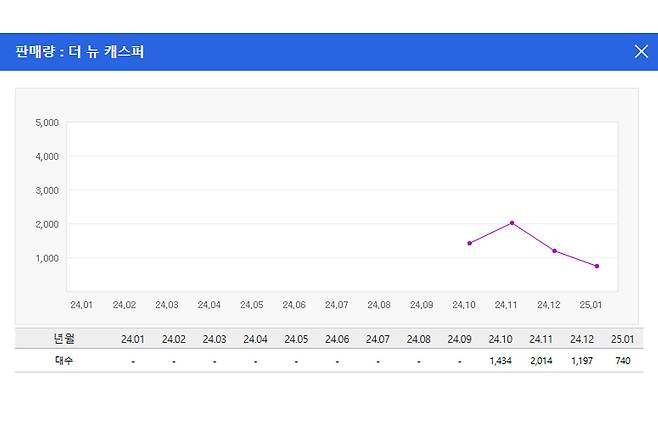Screen dimensions: 658x438
Task: Click the 25.01 table column header
Action: tap(623, 339)
